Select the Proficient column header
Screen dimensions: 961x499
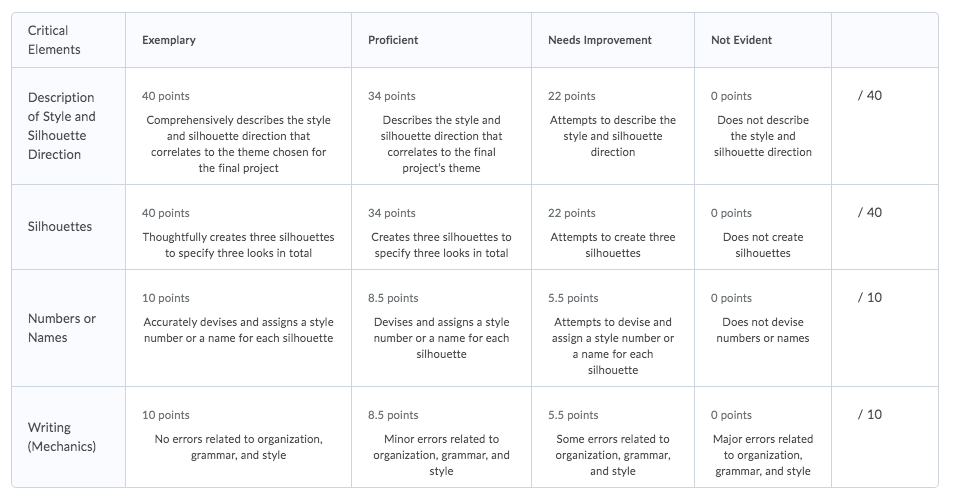(x=393, y=40)
